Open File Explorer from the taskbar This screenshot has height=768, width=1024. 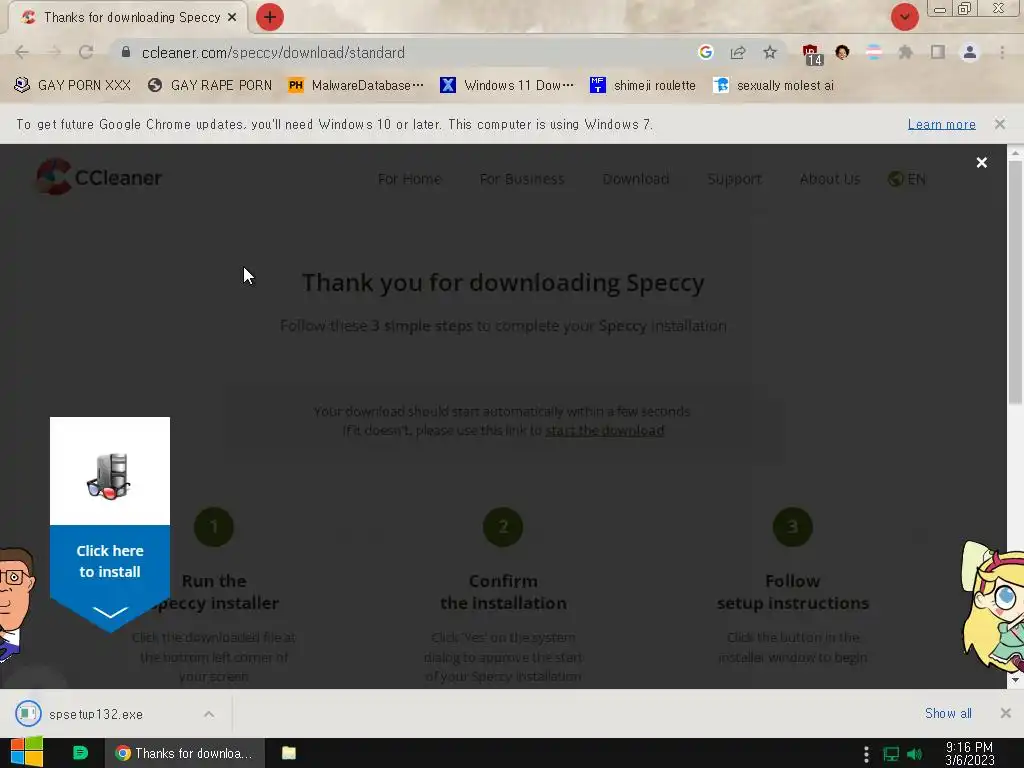pyautogui.click(x=289, y=753)
